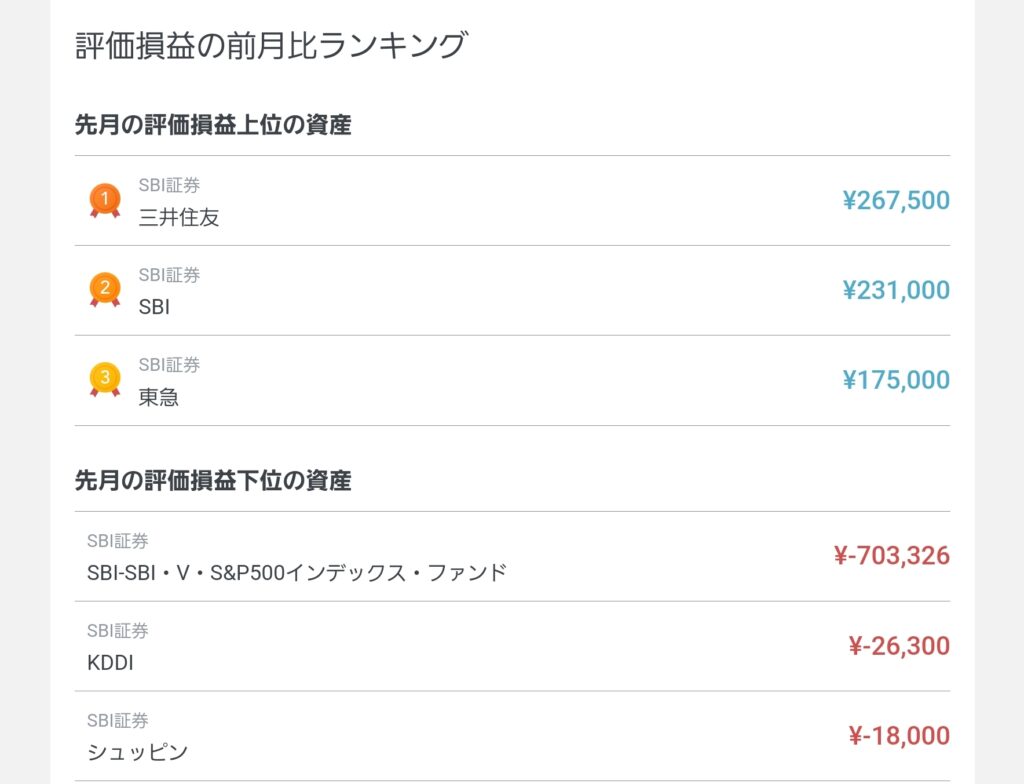The width and height of the screenshot is (1024, 784).
Task: Open the シュッピン asset row
Action: 137,752
